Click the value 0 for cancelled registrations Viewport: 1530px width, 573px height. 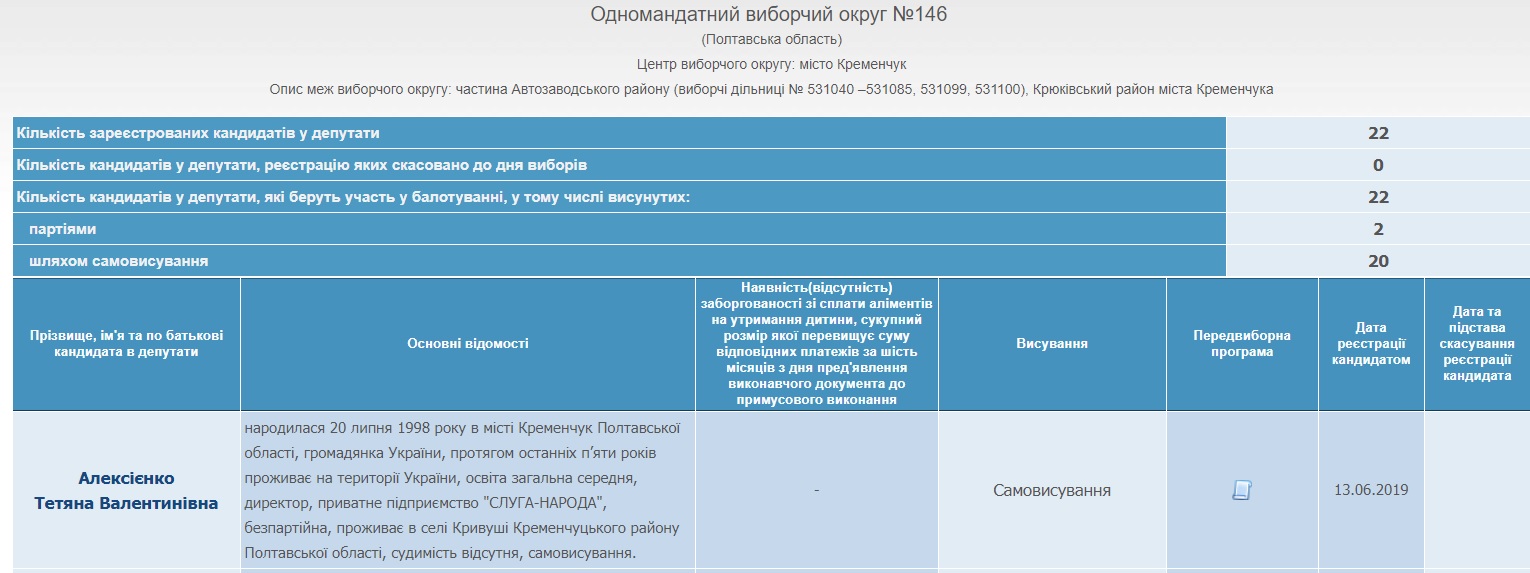tap(1378, 165)
